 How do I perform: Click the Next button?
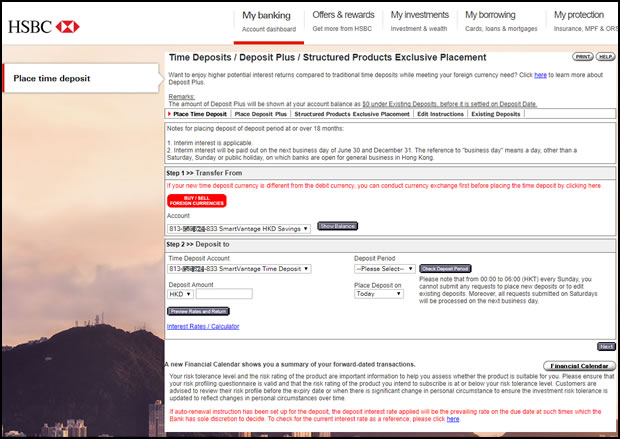(x=606, y=347)
